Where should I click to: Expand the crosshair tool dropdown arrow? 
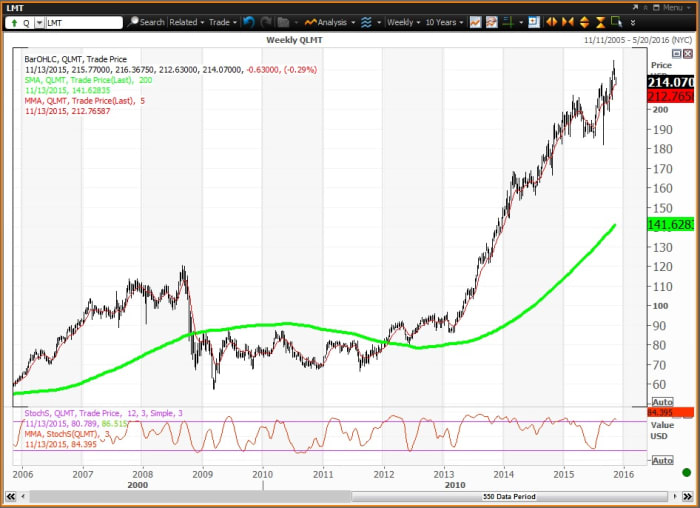(x=521, y=22)
